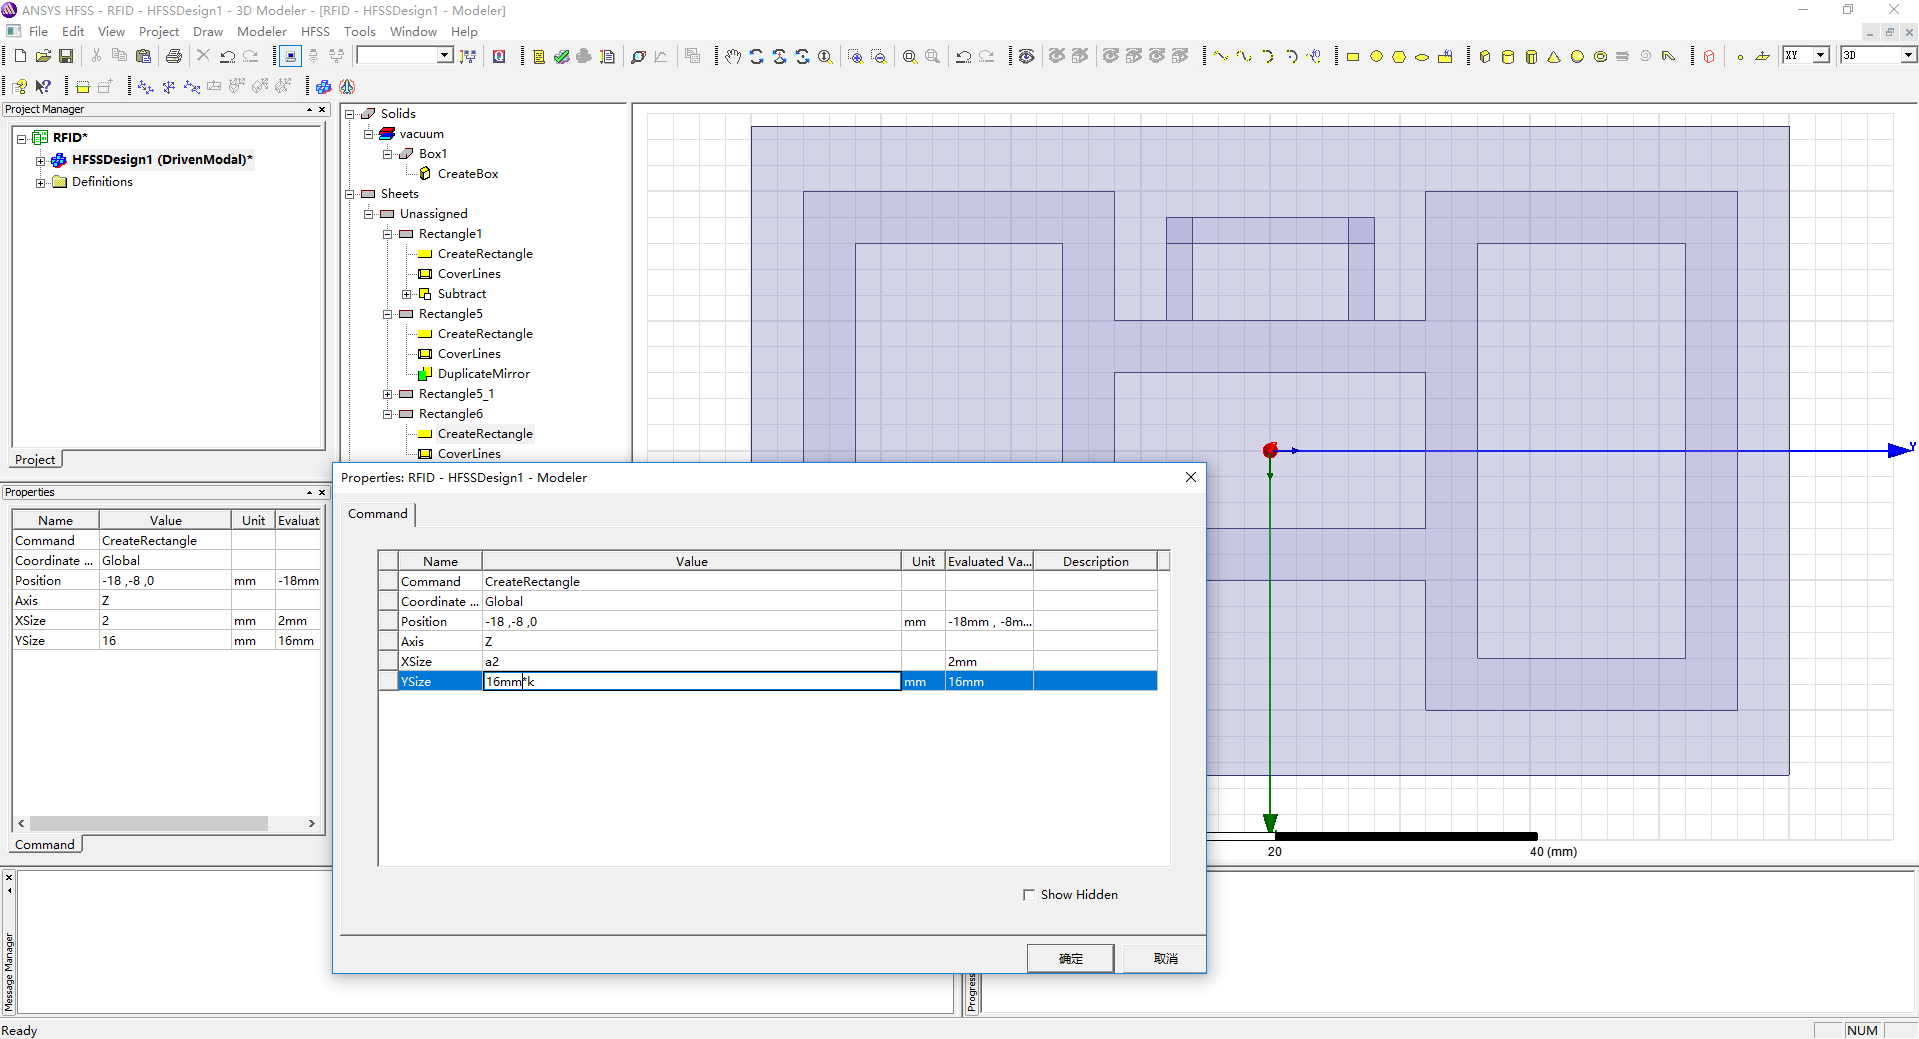The width and height of the screenshot is (1919, 1039).
Task: Pick the Draw cylinder tool
Action: [x=1508, y=57]
